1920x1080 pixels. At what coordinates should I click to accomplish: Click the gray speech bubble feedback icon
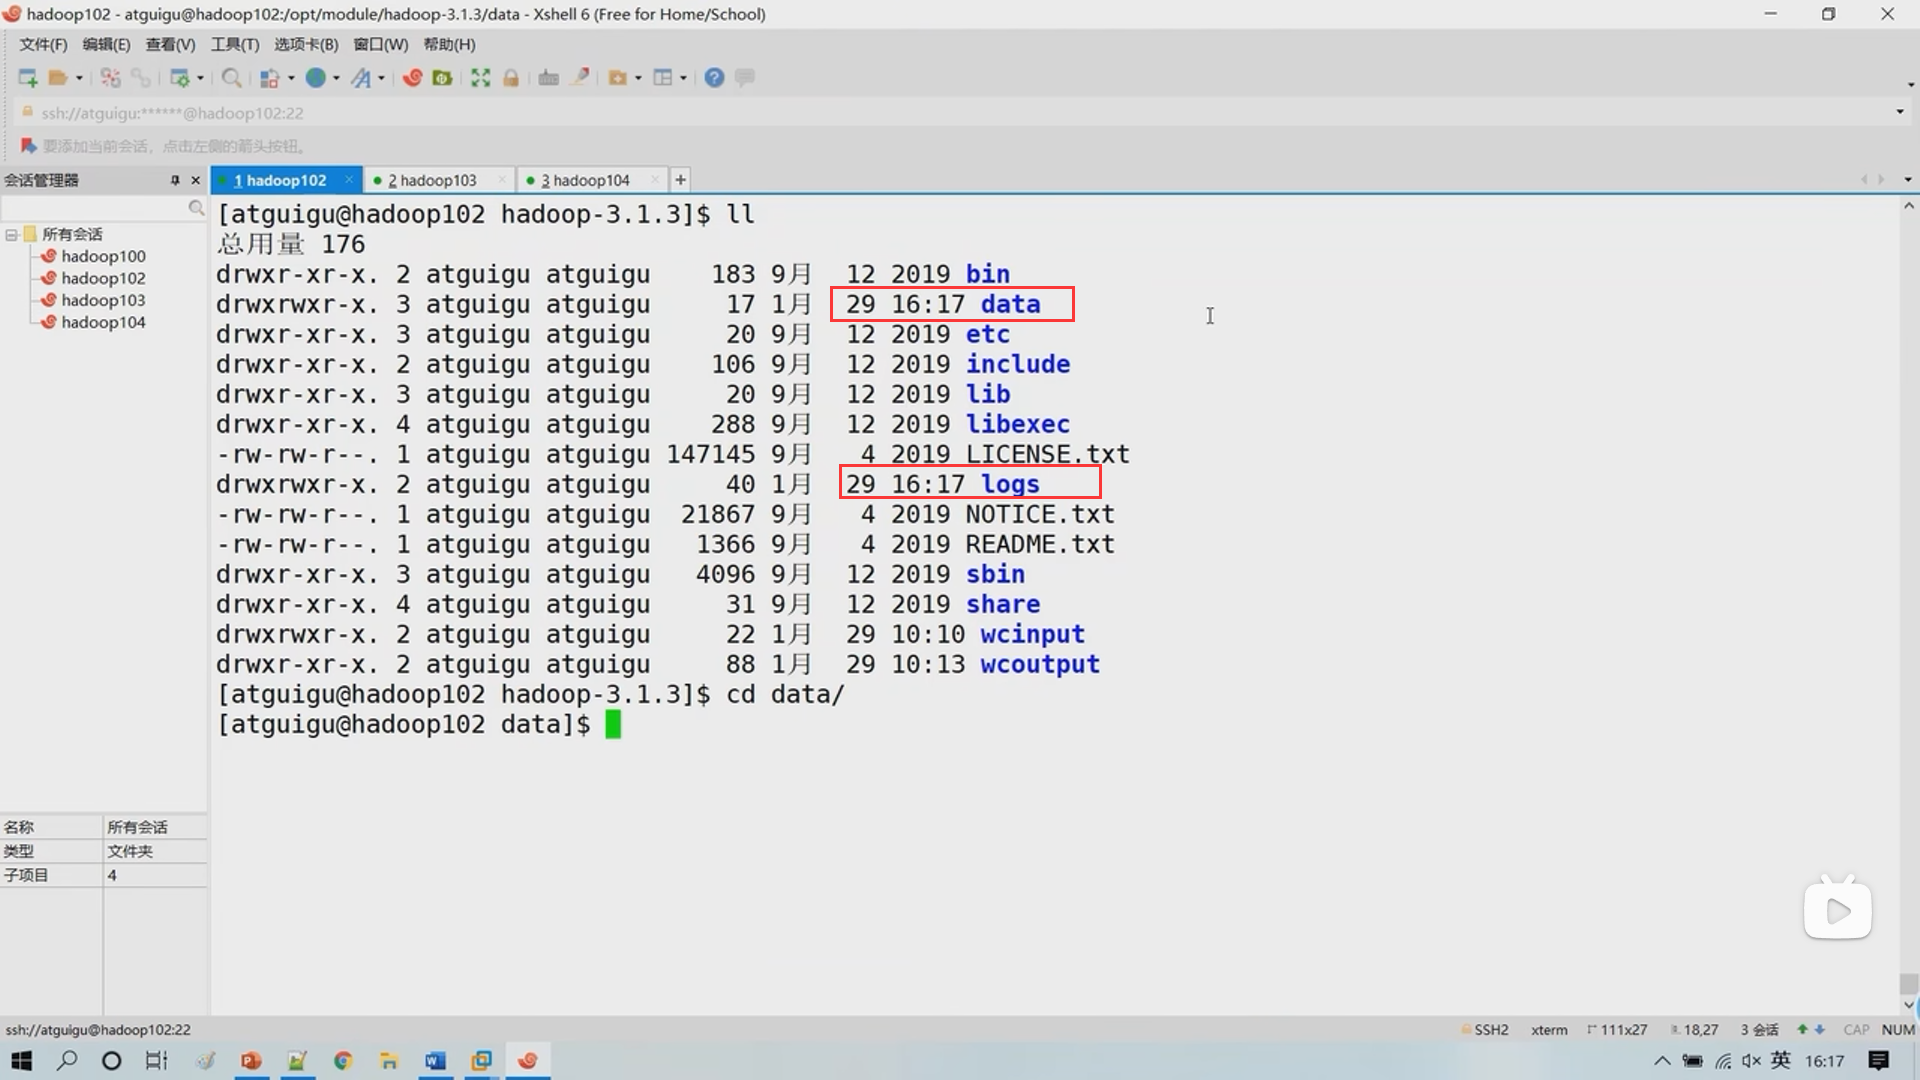[x=745, y=78]
